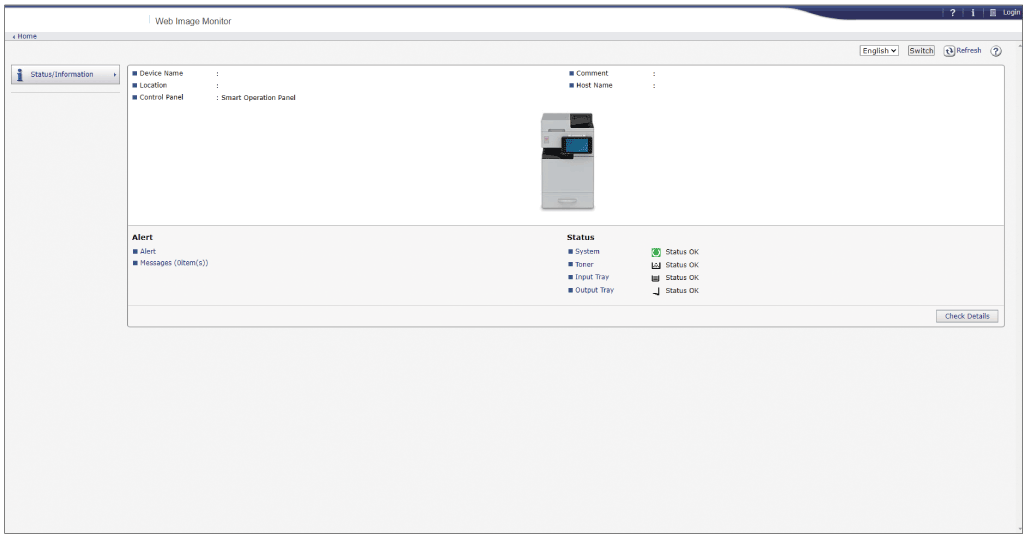The height and width of the screenshot is (539, 1028).
Task: Expand the Status/Information menu
Action: coord(65,74)
